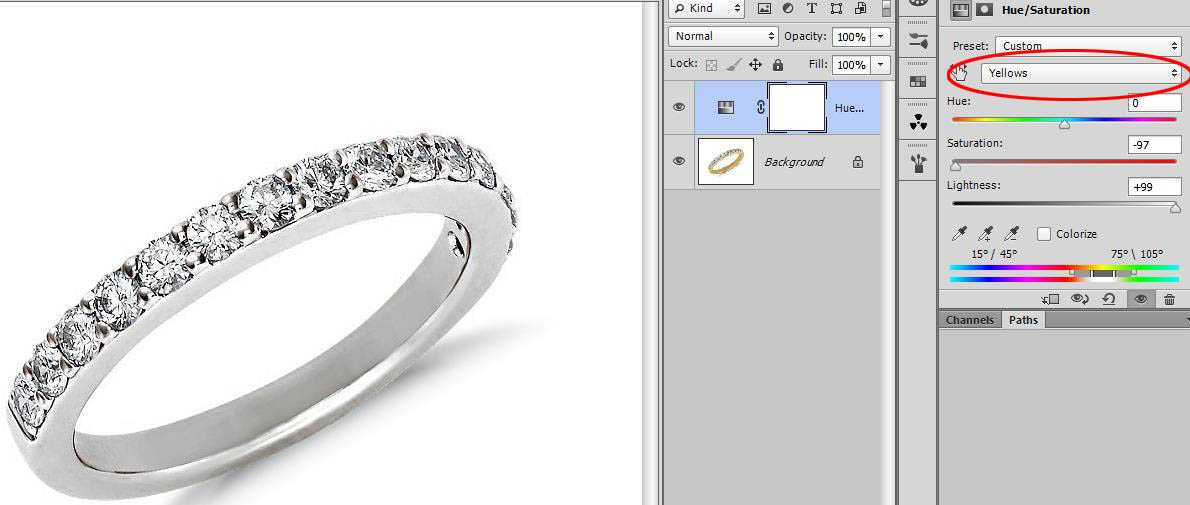This screenshot has width=1190, height=505.
Task: Open the Normal blend mode dropdown
Action: pyautogui.click(x=723, y=36)
